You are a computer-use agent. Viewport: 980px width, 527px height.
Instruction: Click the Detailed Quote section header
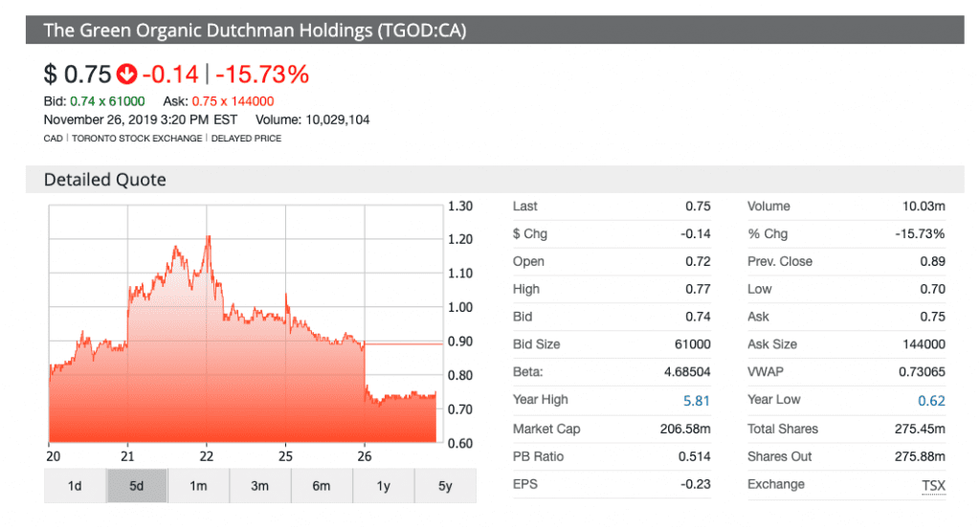[x=105, y=180]
